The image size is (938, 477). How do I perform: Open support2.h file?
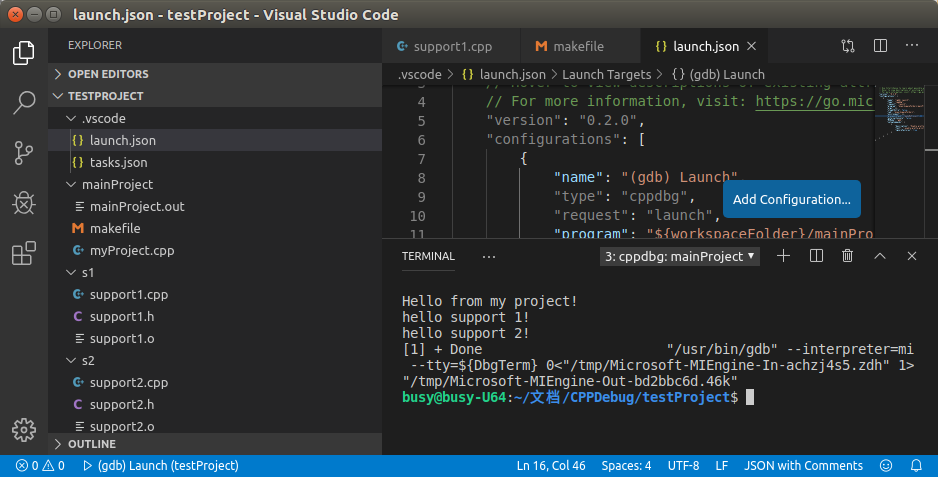tap(215, 405)
